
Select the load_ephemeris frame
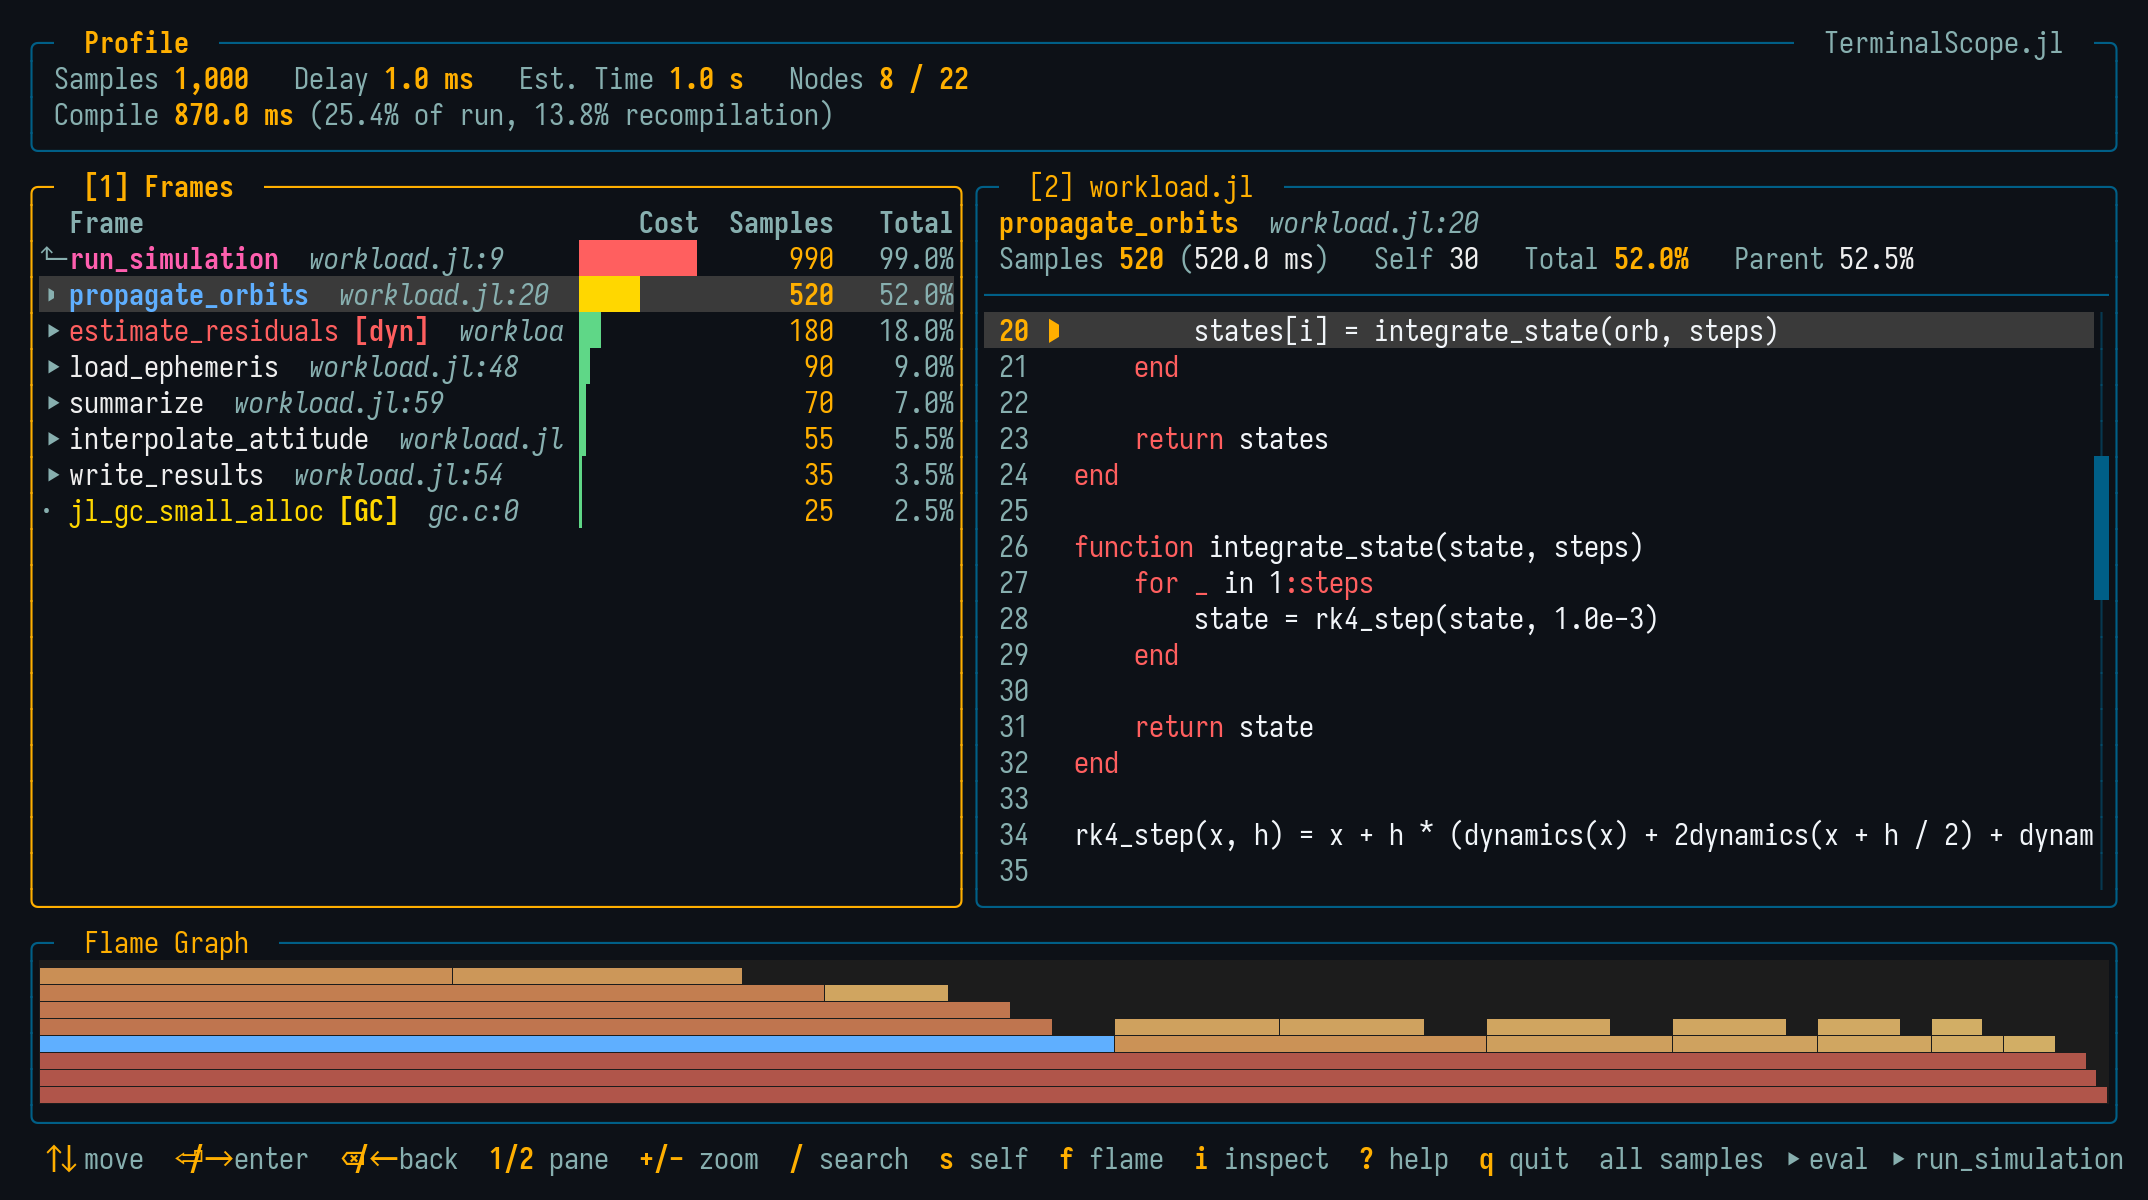click(x=173, y=367)
